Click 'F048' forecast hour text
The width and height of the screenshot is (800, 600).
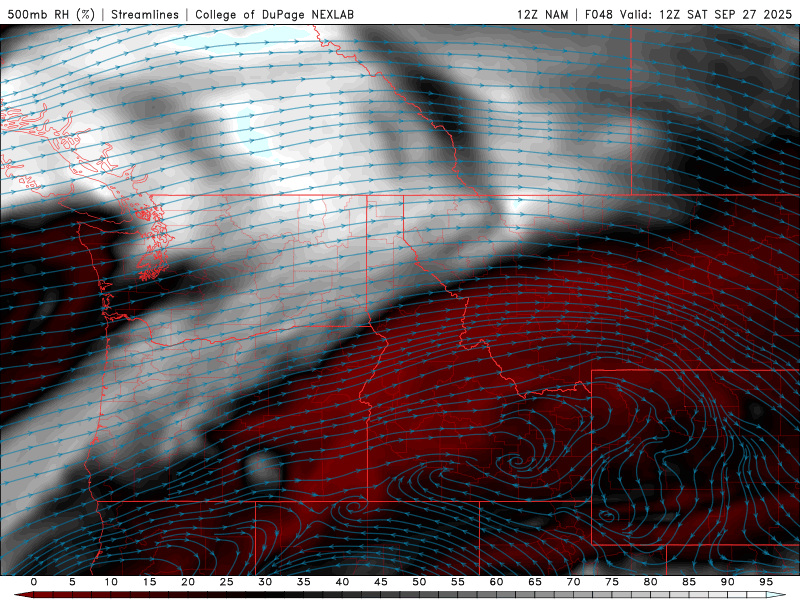598,15
